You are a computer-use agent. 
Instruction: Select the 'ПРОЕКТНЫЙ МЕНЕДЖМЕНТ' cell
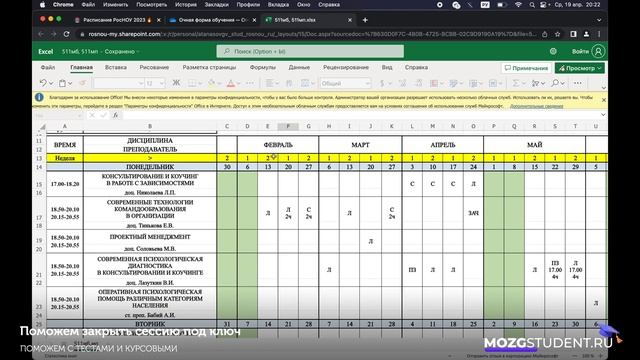point(150,237)
